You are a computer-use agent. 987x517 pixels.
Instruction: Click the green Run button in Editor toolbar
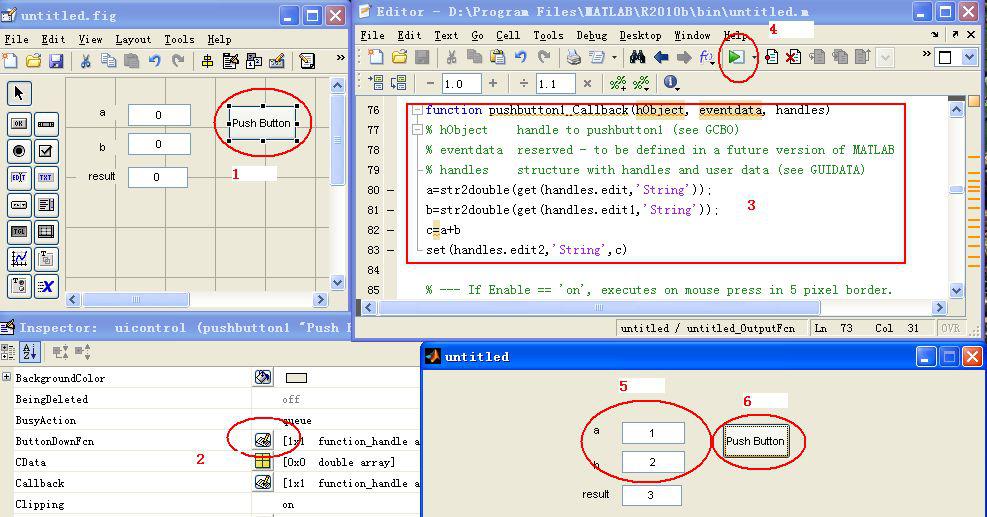pyautogui.click(x=735, y=57)
